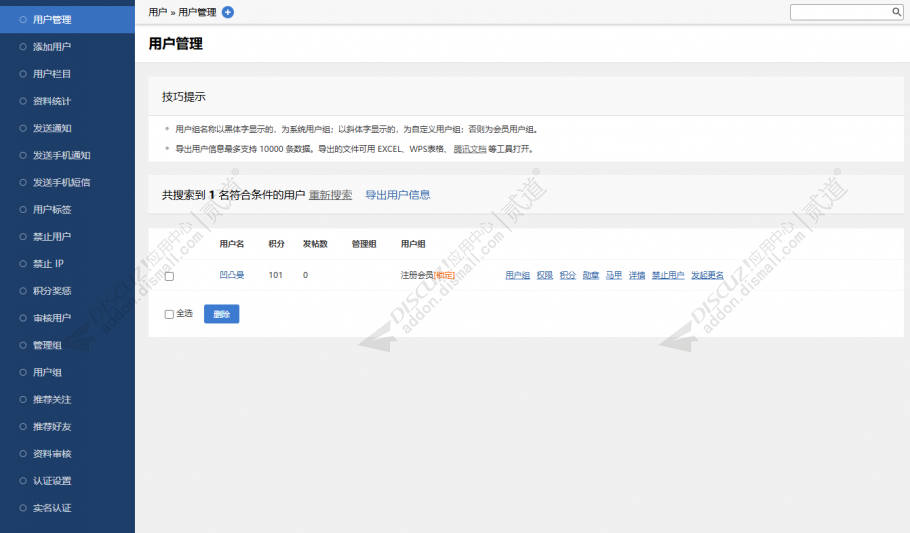Image resolution: width=910 pixels, height=533 pixels.
Task: Open sidebar item 用户管理
Action: (x=67, y=20)
